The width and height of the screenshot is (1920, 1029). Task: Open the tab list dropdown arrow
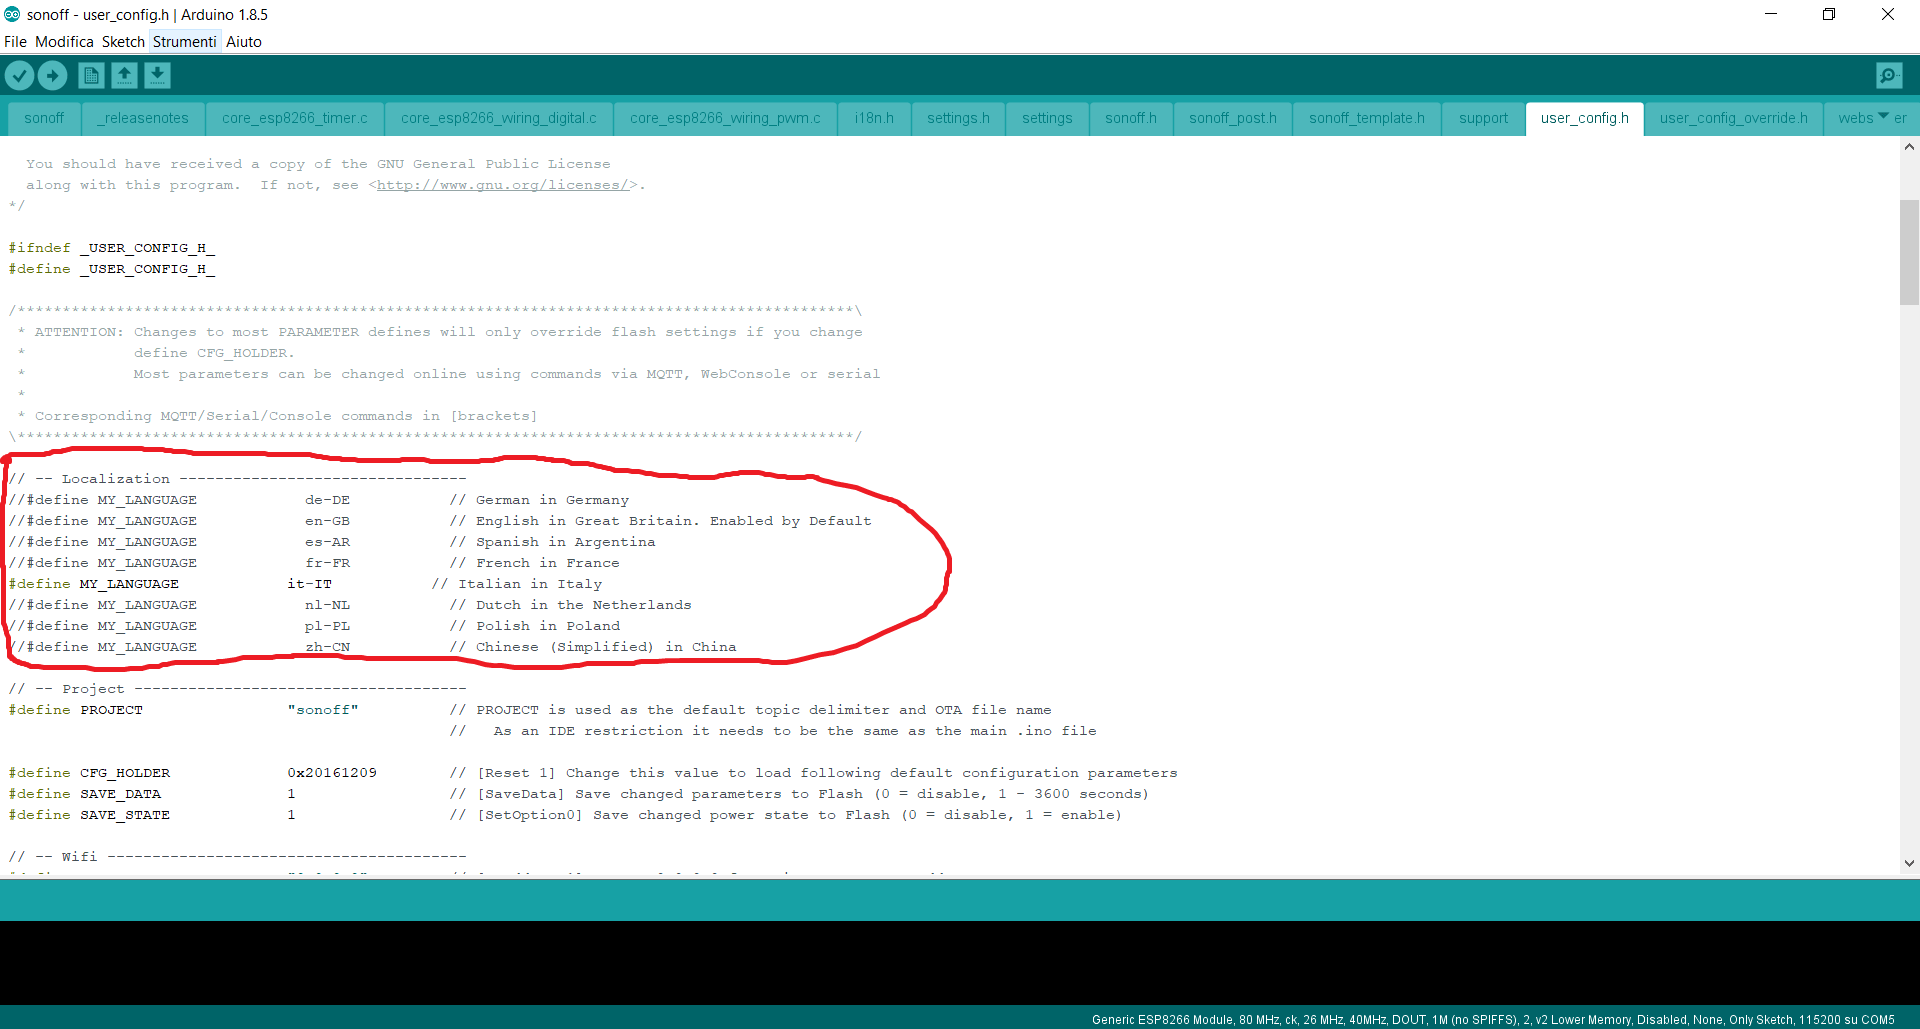(x=1883, y=117)
